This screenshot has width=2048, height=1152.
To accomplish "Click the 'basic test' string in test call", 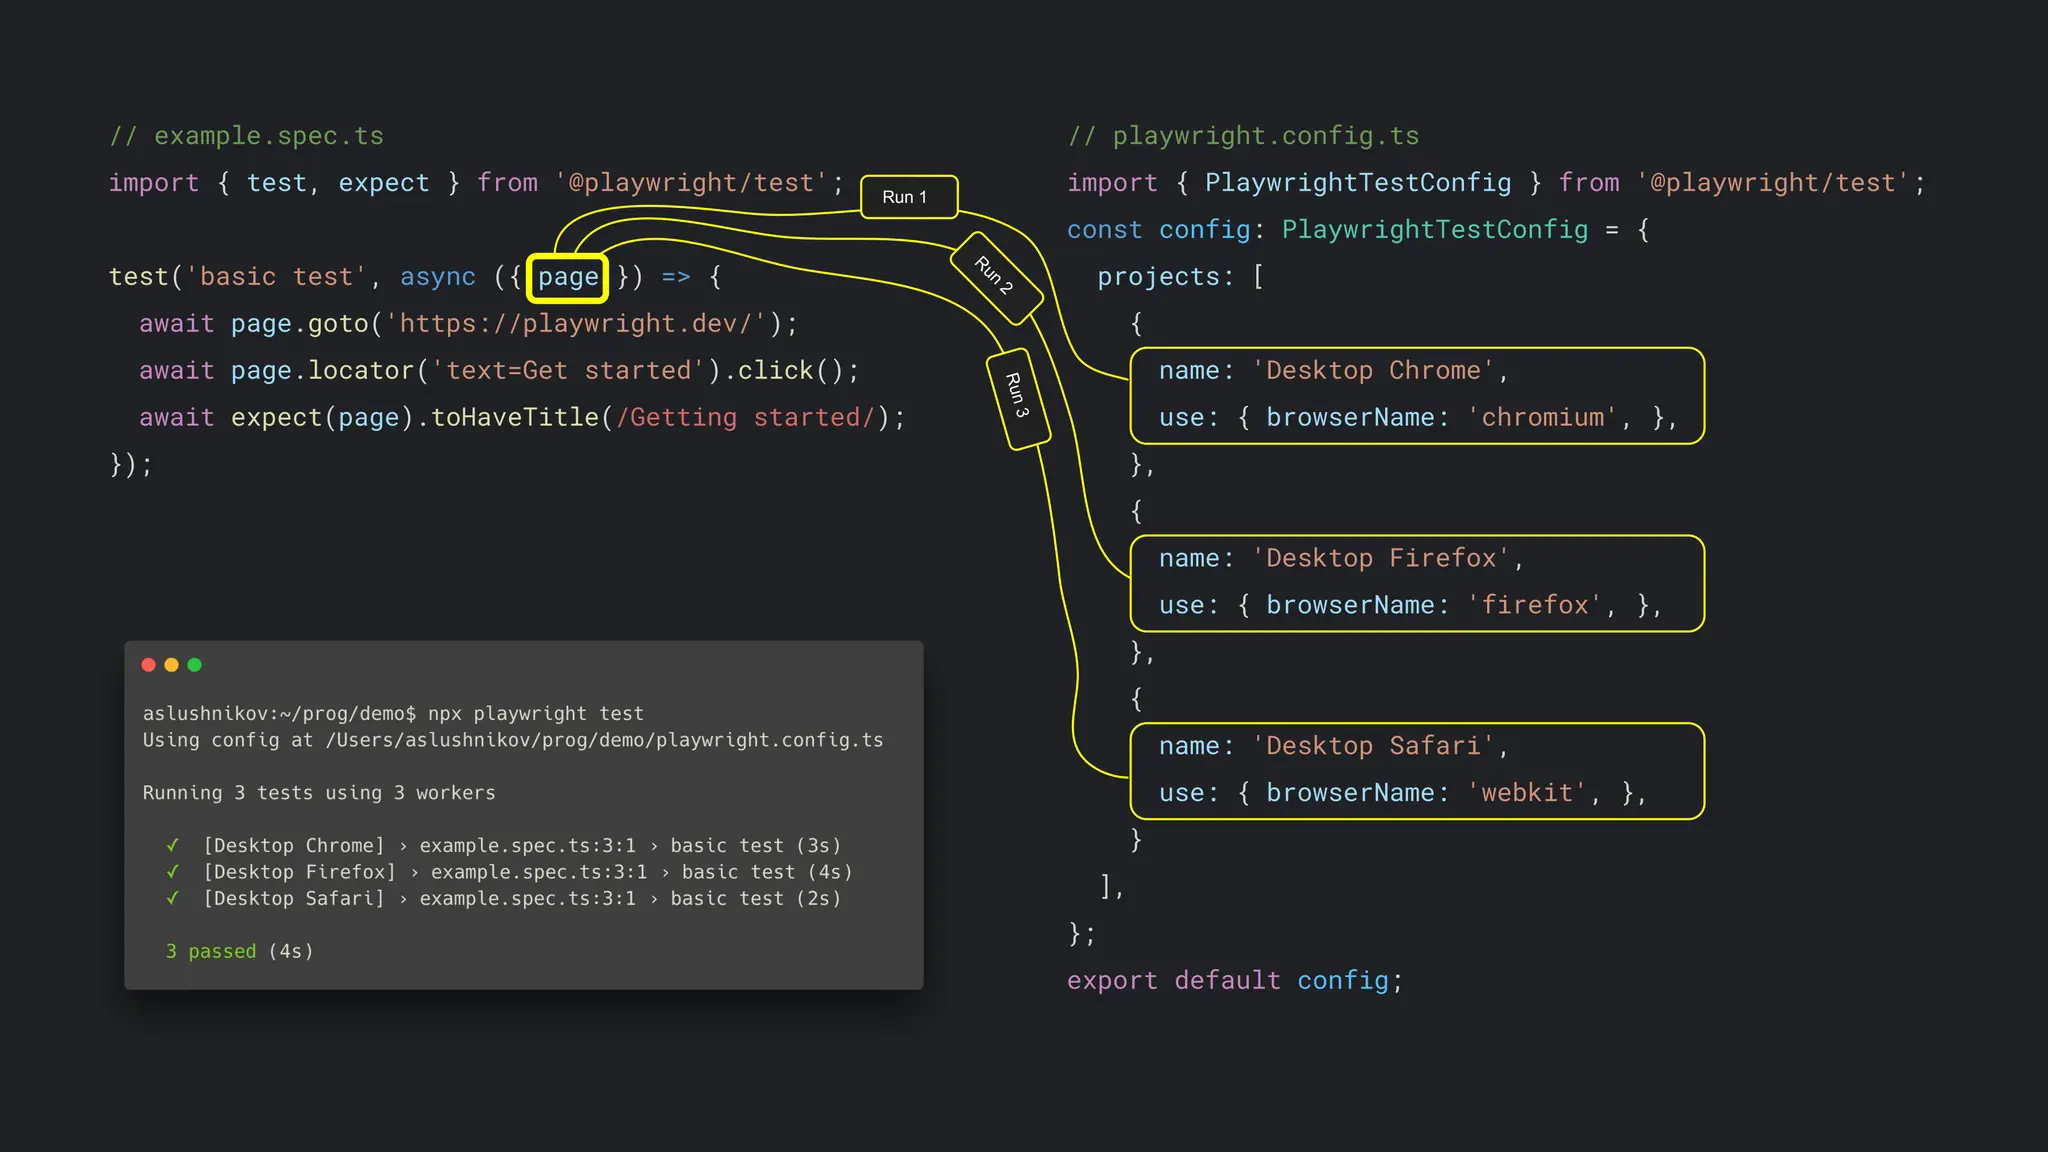I will pyautogui.click(x=277, y=277).
